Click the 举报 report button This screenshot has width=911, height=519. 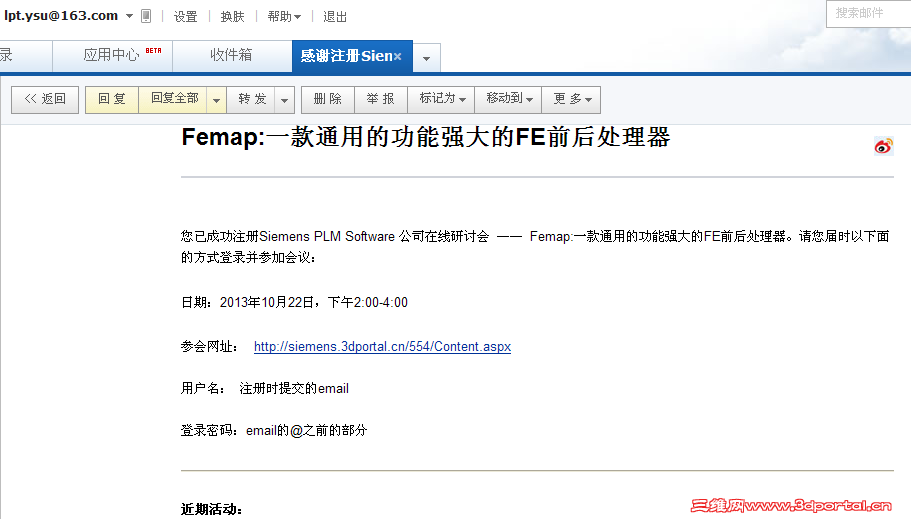[381, 99]
